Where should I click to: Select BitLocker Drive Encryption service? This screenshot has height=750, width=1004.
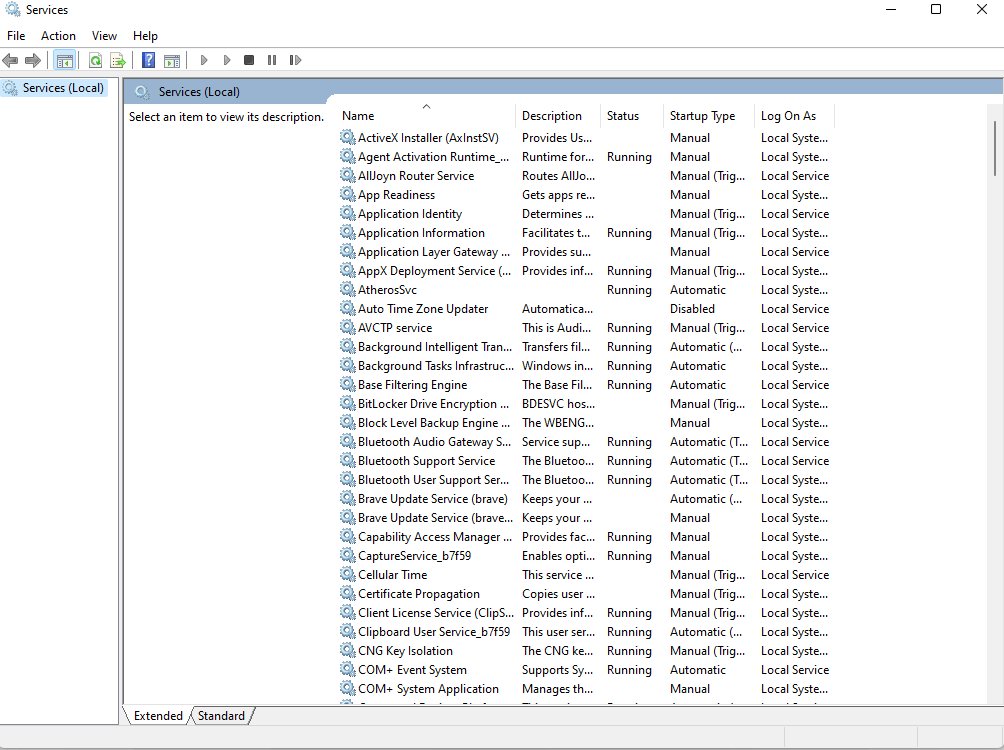coord(585,404)
